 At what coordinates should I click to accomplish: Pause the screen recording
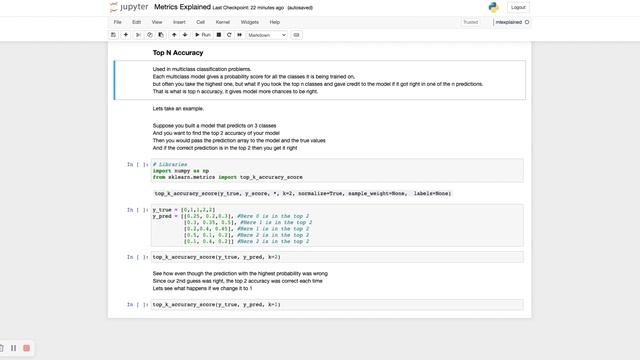[13, 348]
